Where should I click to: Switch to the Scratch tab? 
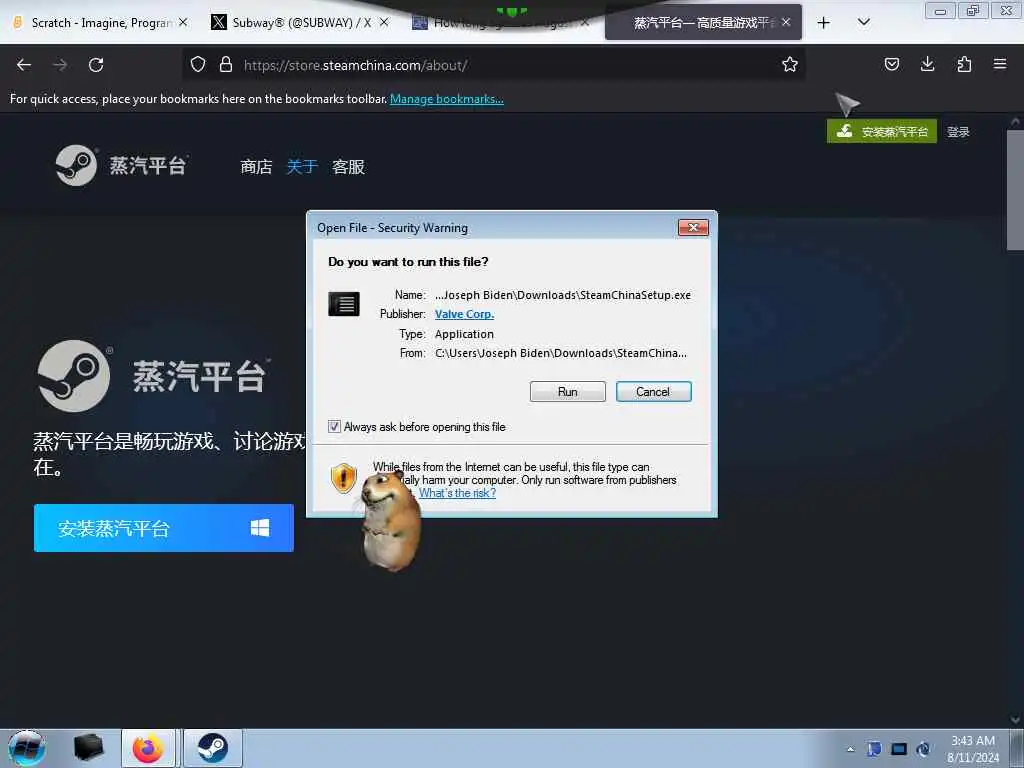(100, 23)
